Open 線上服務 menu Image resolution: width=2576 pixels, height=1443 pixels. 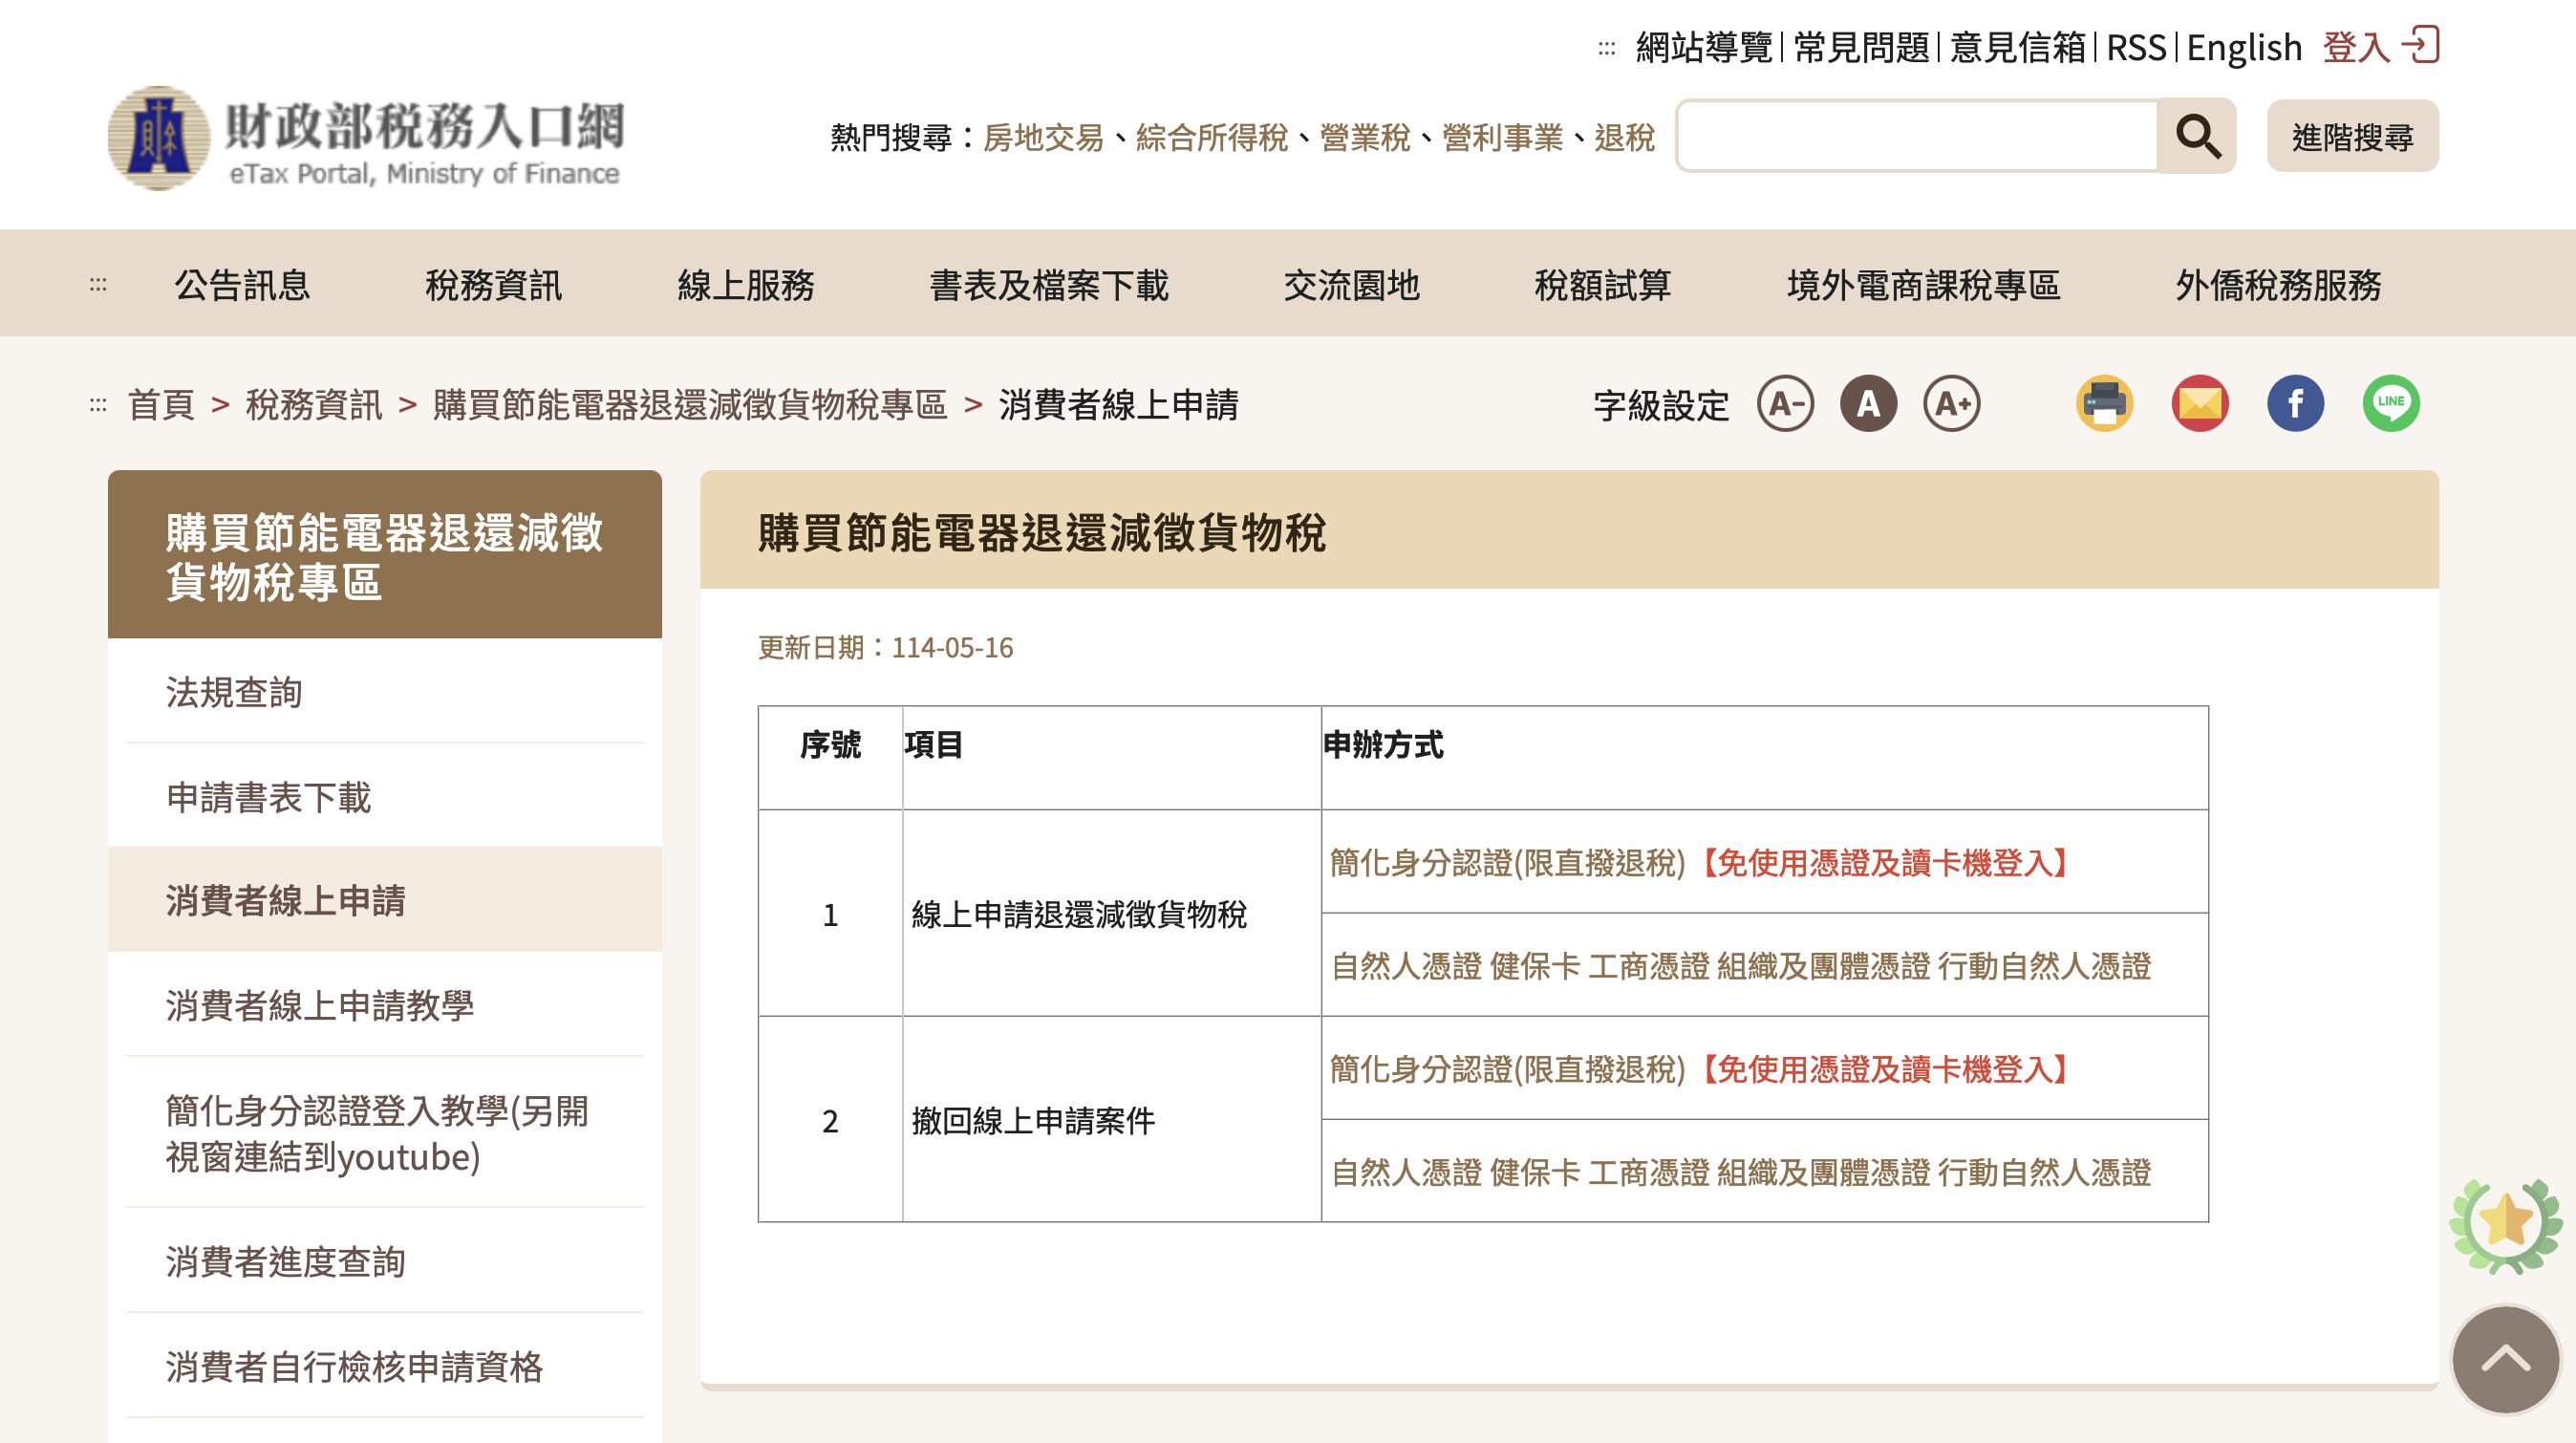[x=746, y=285]
